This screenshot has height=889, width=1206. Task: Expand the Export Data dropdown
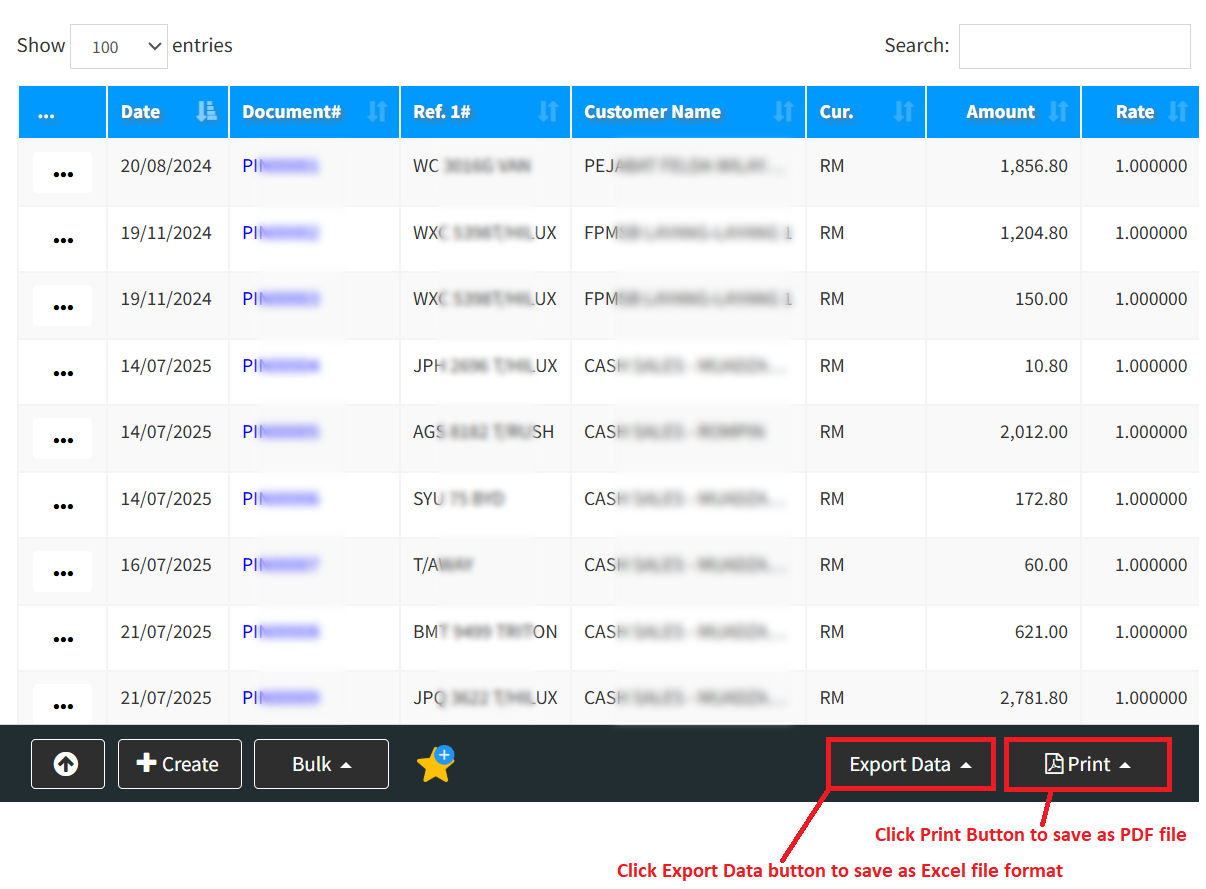pyautogui.click(x=910, y=765)
